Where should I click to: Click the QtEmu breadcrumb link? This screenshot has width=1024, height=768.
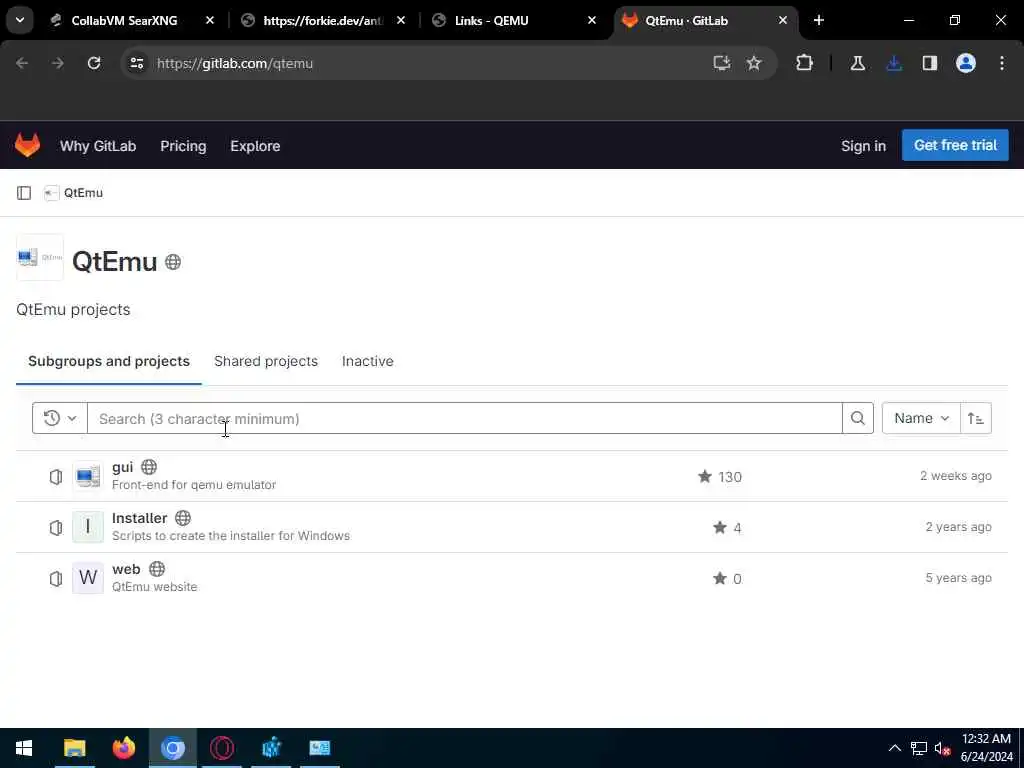83,193
